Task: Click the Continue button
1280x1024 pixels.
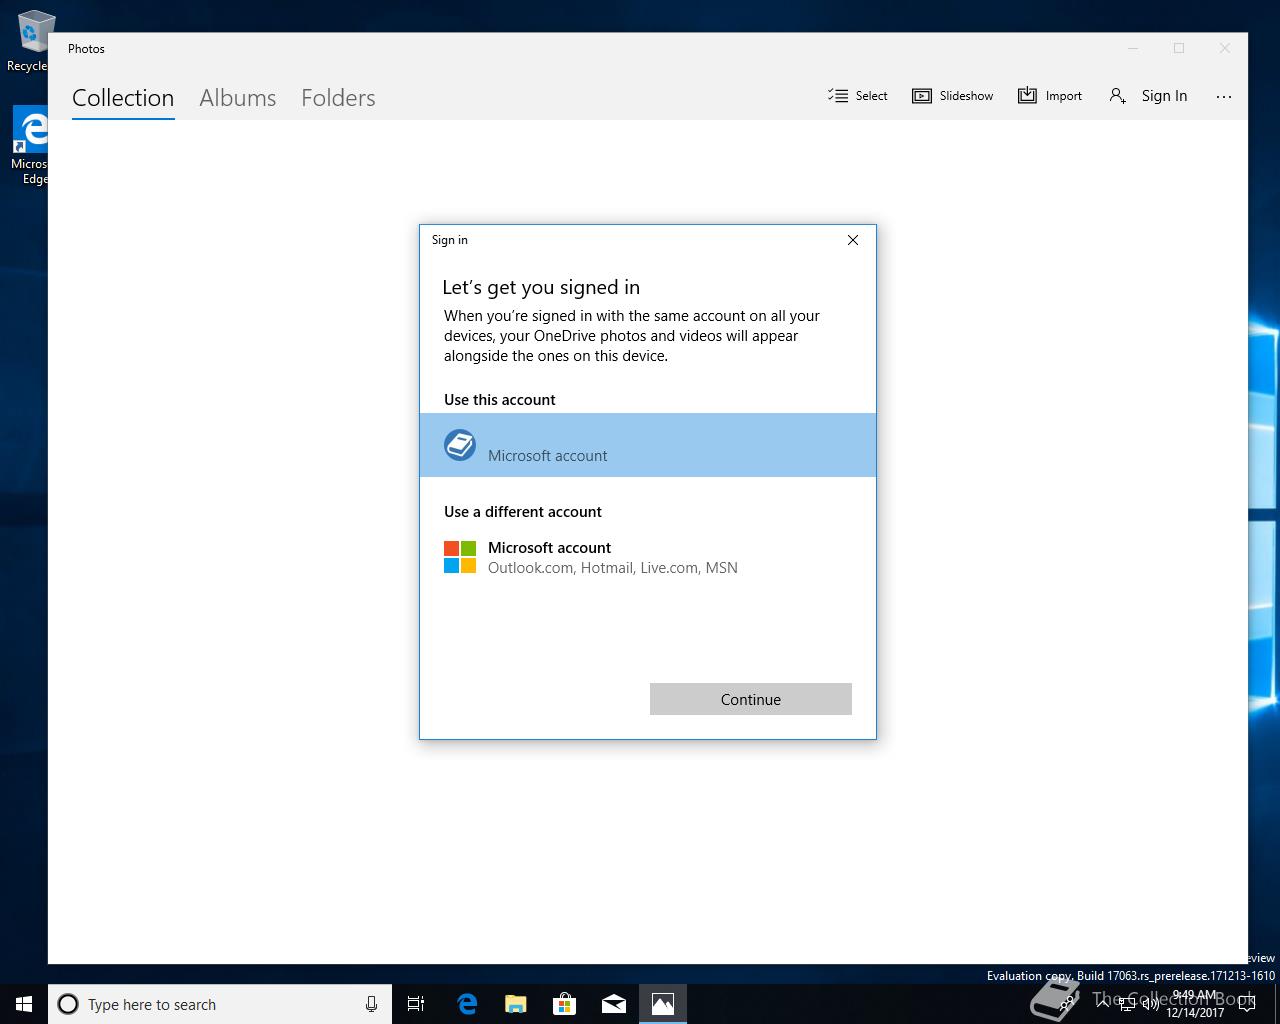Action: pyautogui.click(x=751, y=699)
